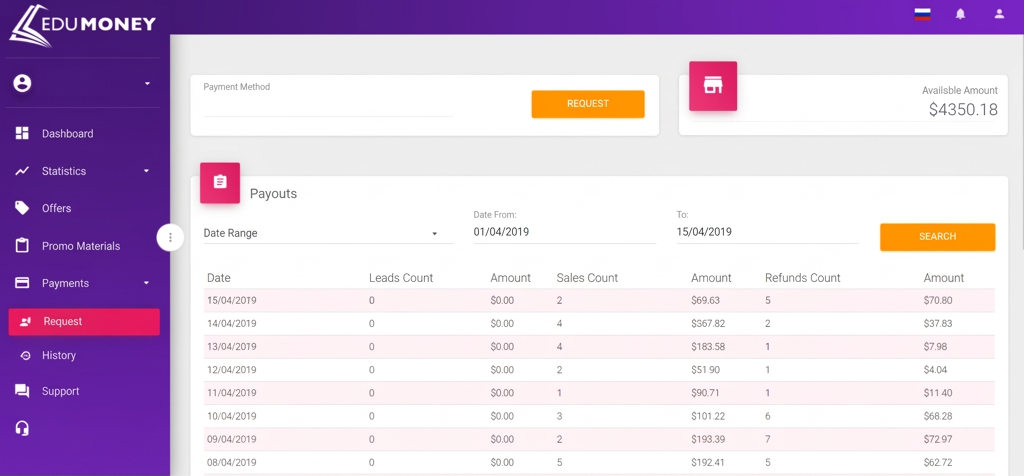This screenshot has height=476, width=1024.
Task: Click the Refunds Count column header
Action: pos(803,278)
